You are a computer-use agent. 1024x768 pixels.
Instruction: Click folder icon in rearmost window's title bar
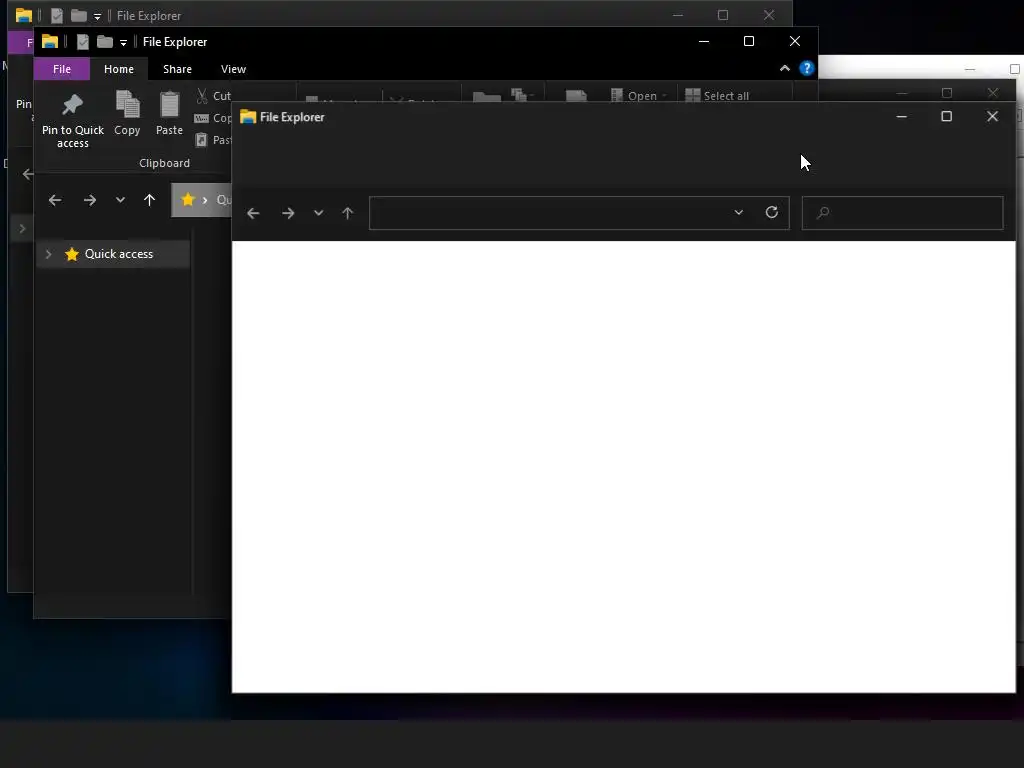point(24,15)
